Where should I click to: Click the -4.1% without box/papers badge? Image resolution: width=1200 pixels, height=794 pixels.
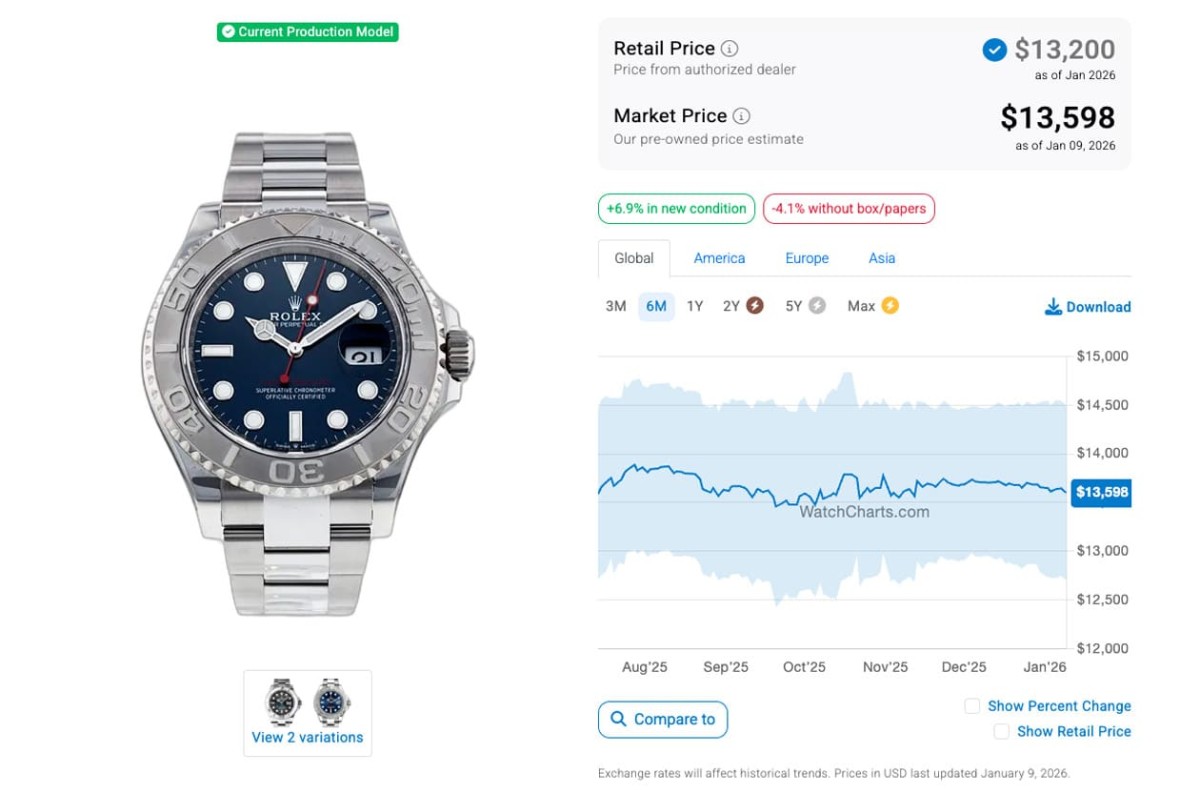tap(849, 209)
